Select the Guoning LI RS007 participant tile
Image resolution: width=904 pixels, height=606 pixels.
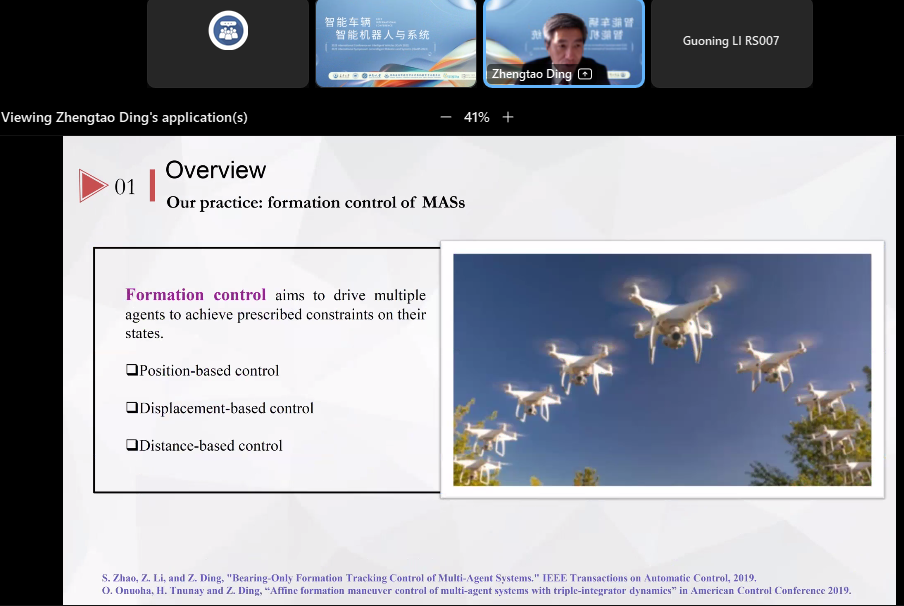tap(731, 42)
